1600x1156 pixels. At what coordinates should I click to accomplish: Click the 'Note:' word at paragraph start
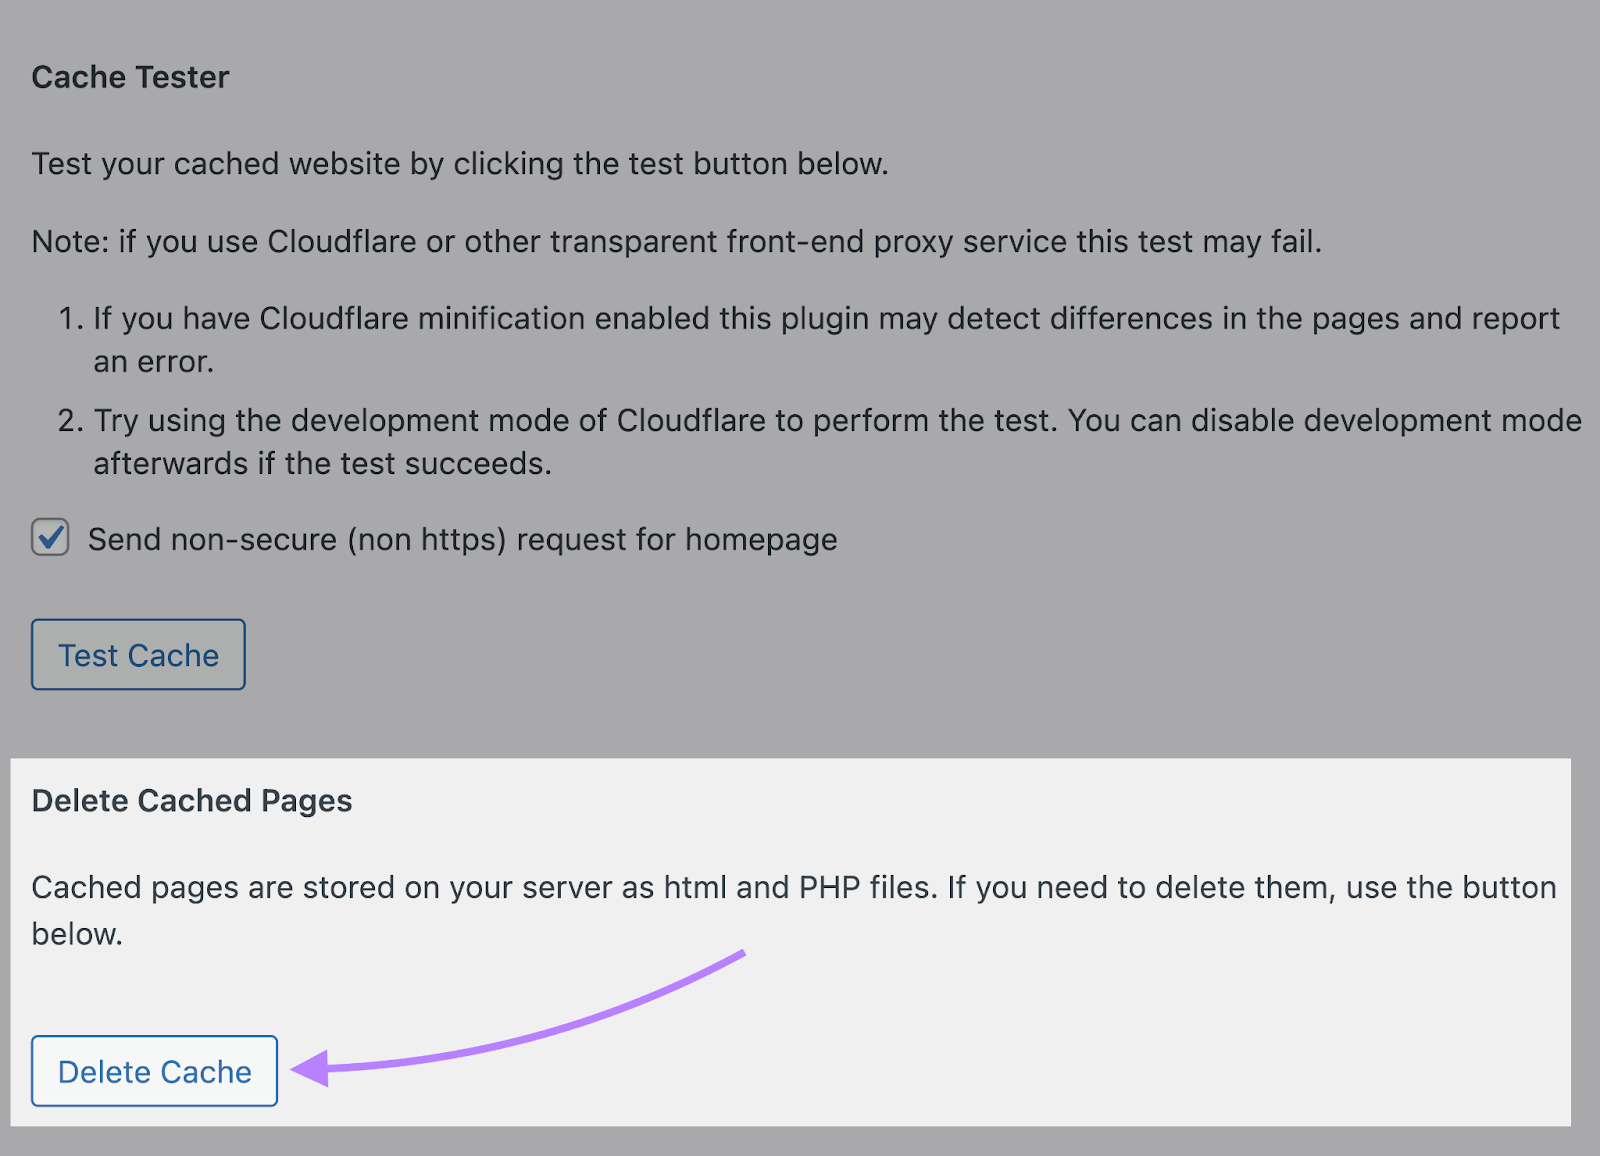tap(70, 242)
